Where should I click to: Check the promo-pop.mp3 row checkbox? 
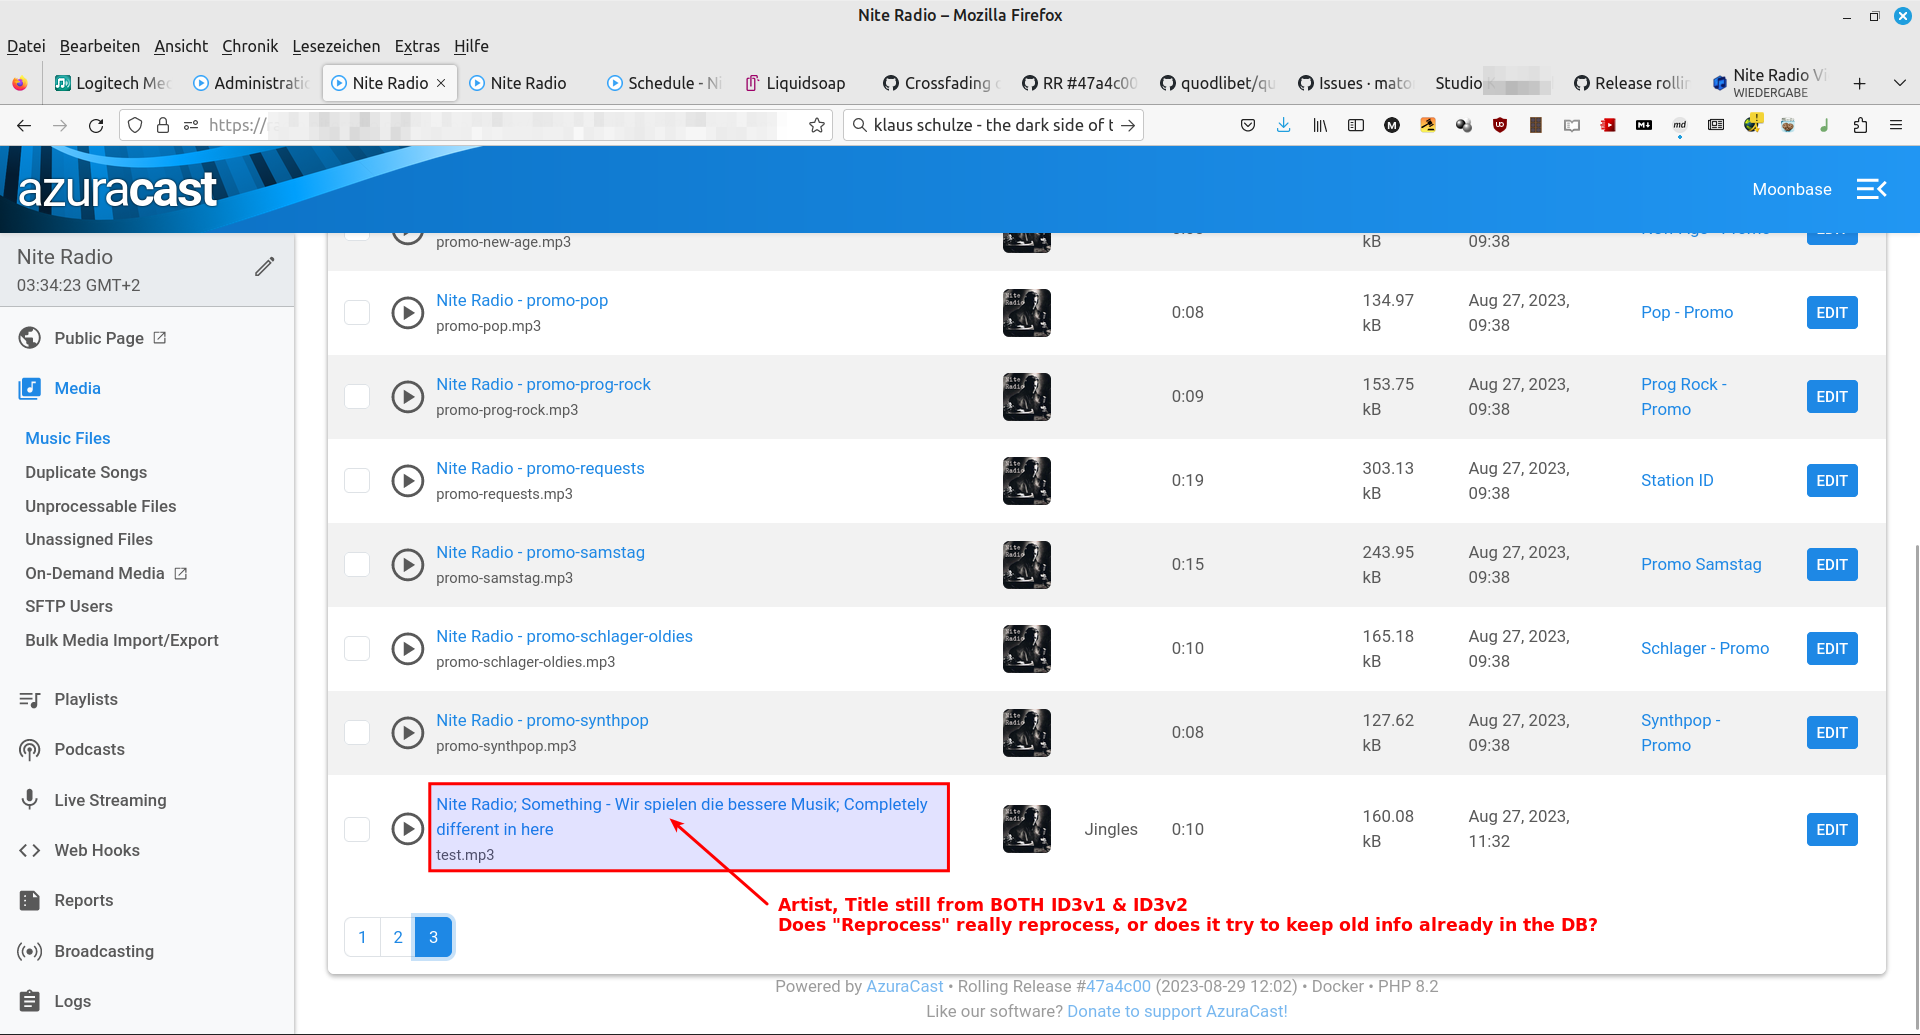[356, 312]
